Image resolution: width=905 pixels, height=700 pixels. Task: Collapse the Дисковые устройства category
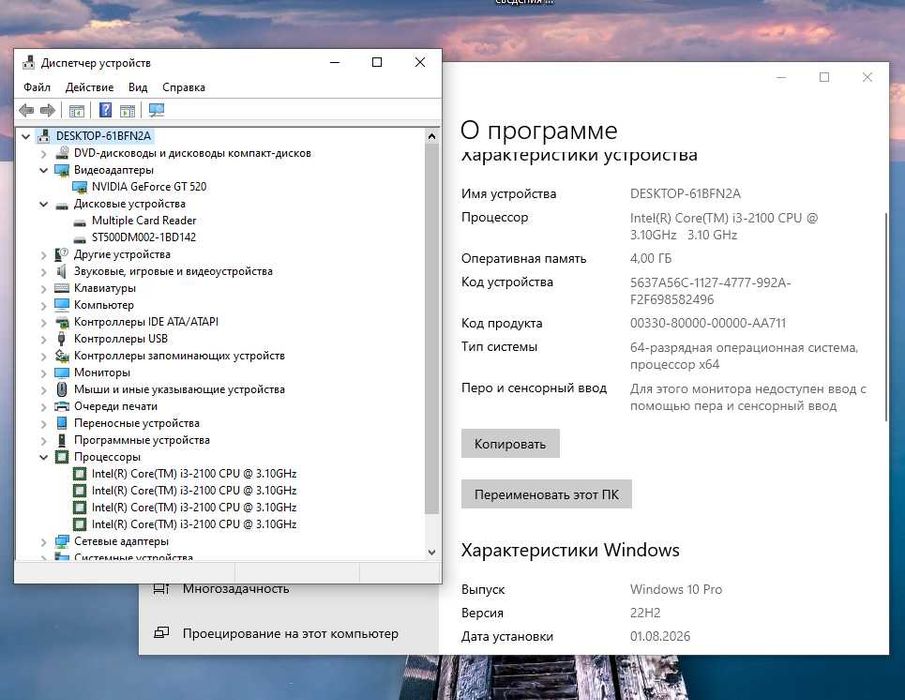[44, 204]
